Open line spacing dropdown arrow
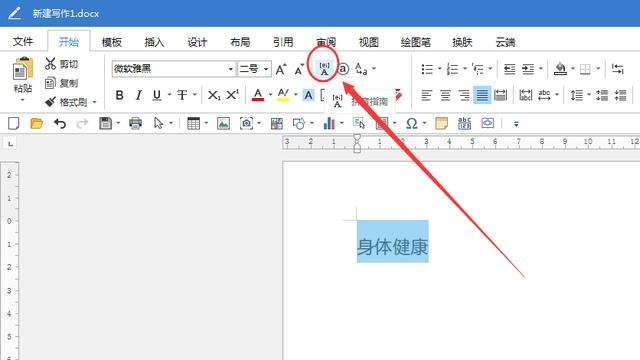The image size is (640, 360). coord(589,95)
